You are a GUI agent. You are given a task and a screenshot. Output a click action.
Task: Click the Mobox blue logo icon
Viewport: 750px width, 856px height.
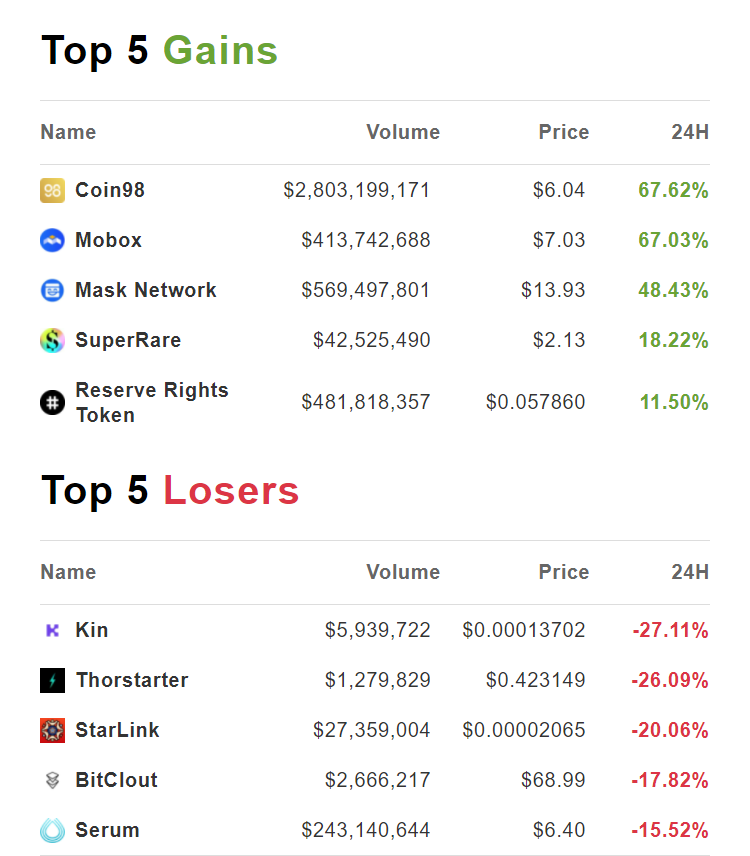52,240
